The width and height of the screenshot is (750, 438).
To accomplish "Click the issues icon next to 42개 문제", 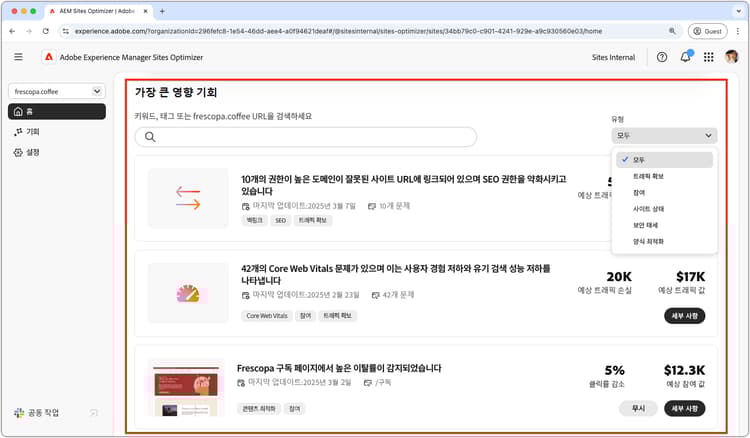I will coord(375,295).
